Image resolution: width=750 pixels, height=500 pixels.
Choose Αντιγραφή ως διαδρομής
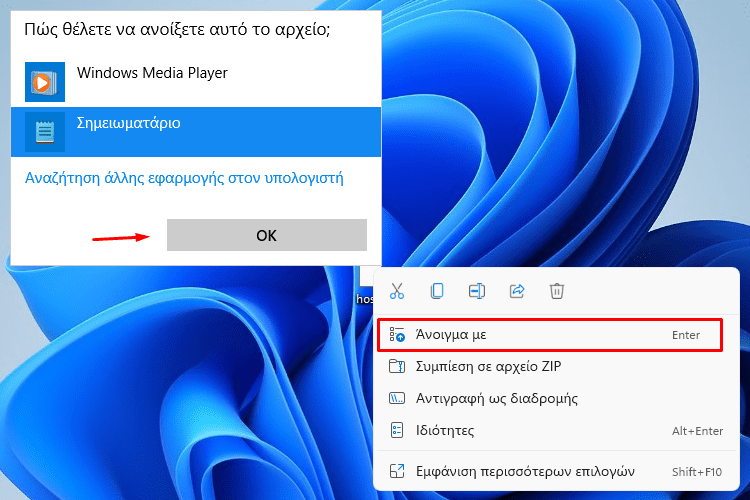click(x=556, y=398)
